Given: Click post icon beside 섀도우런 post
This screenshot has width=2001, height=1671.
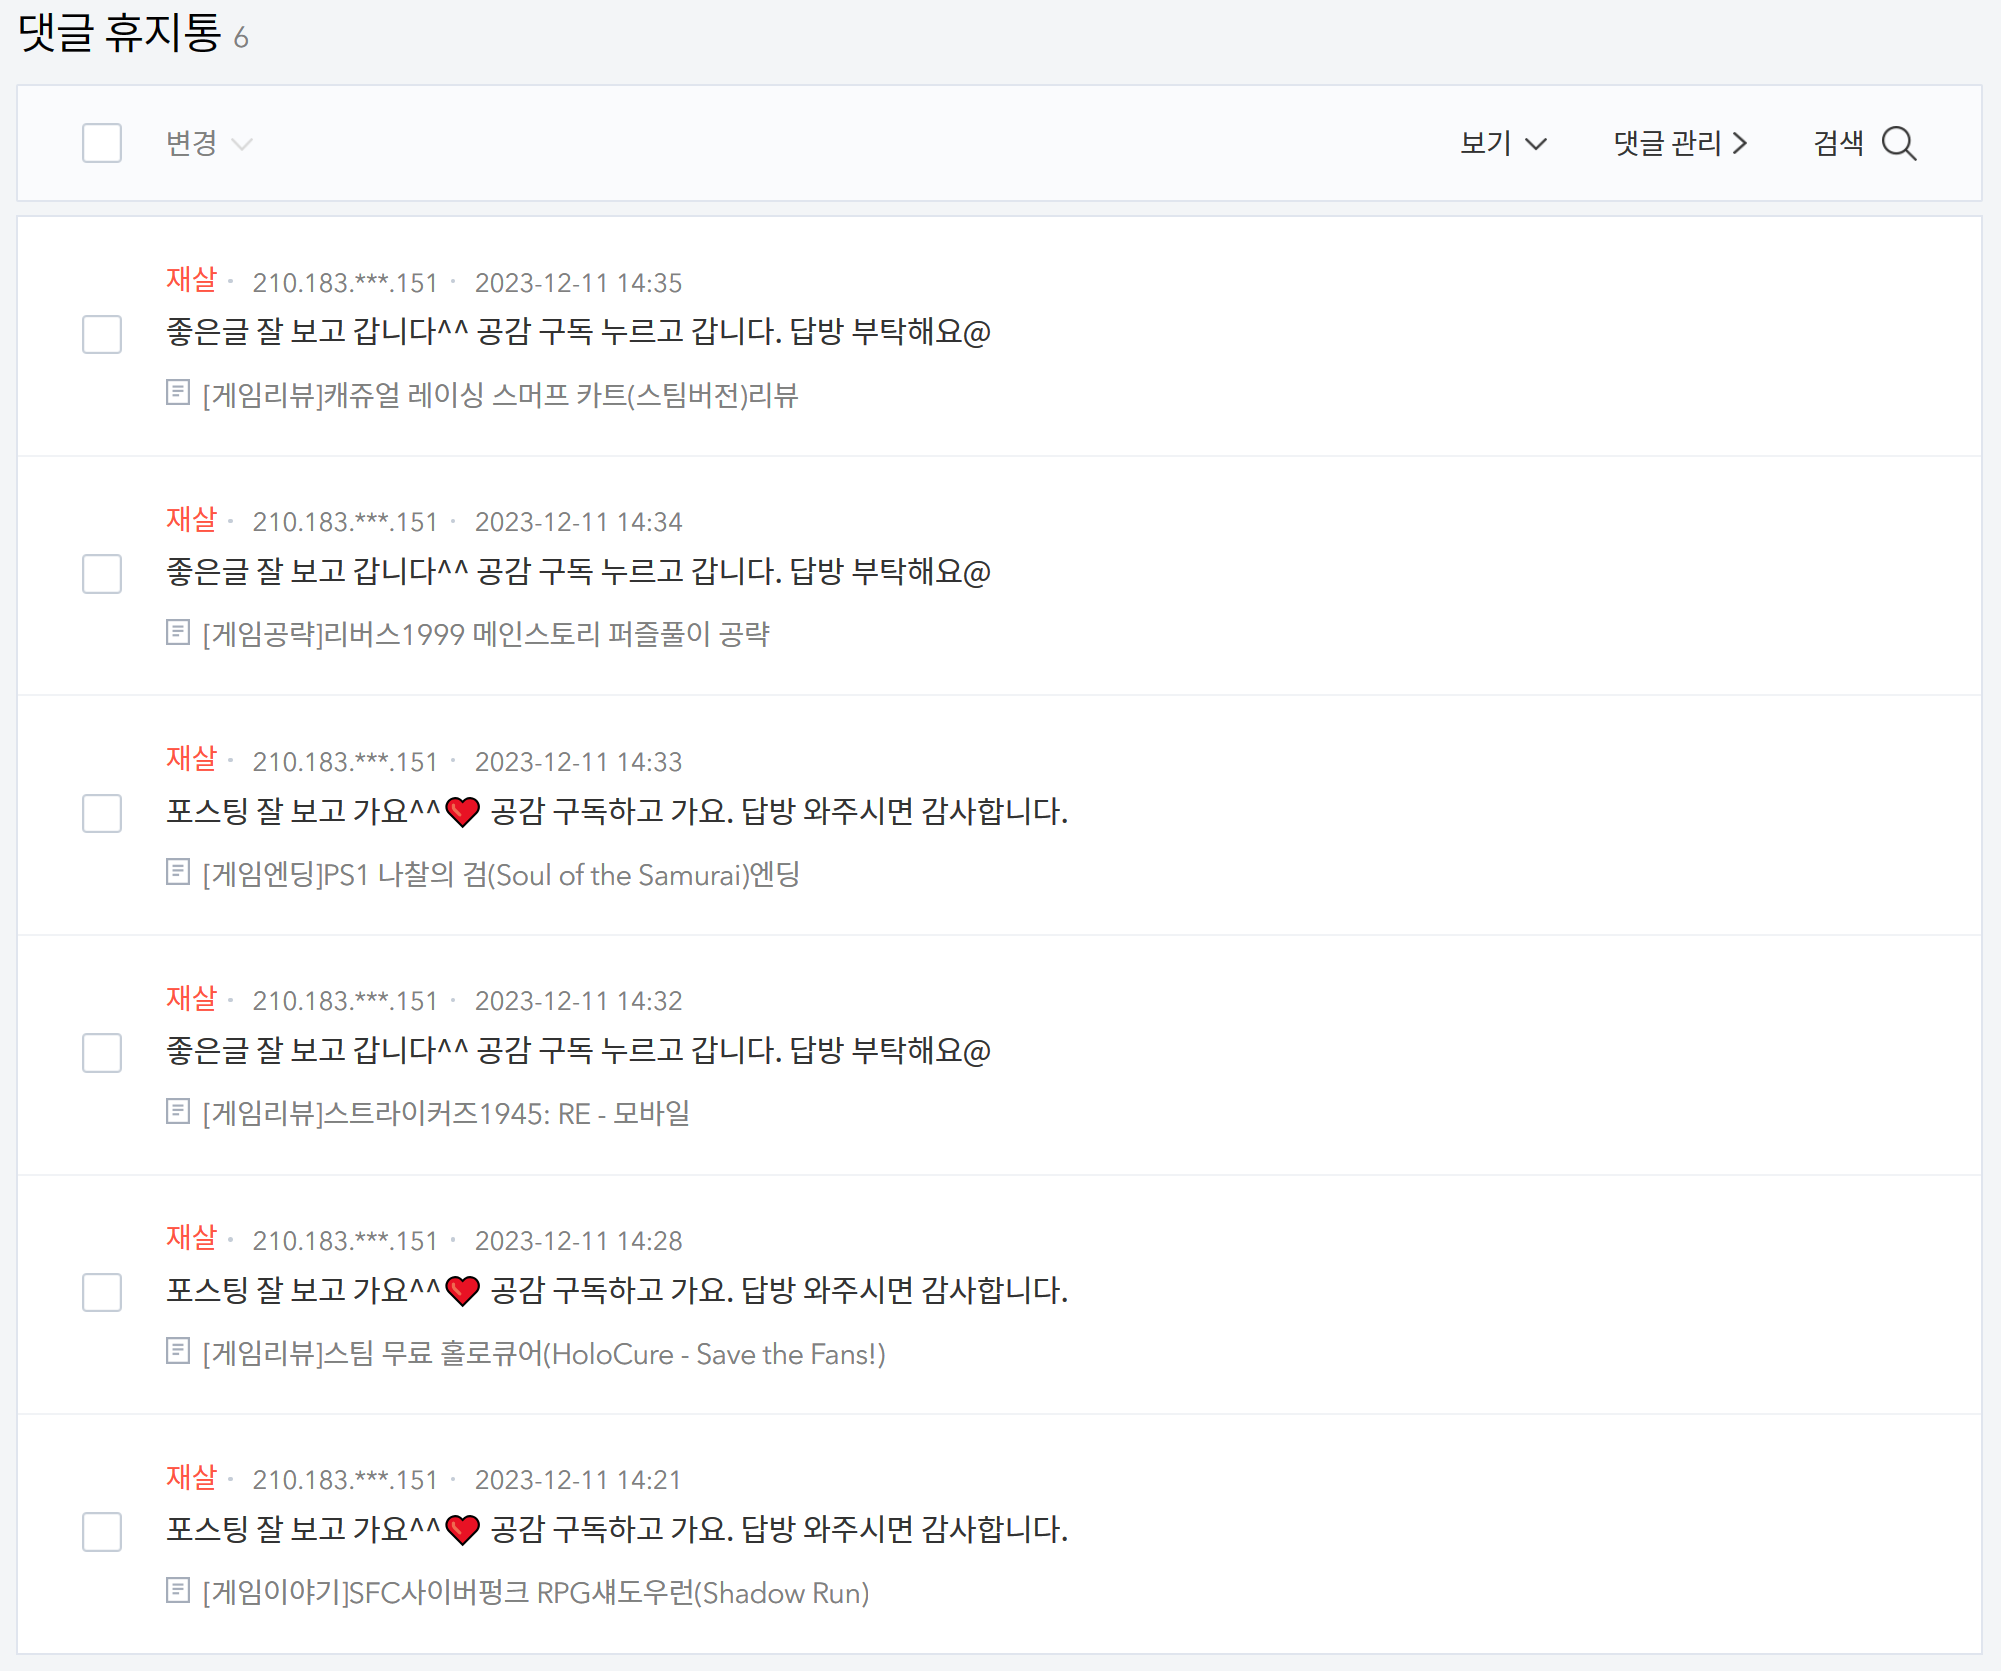Looking at the screenshot, I should 178,1591.
